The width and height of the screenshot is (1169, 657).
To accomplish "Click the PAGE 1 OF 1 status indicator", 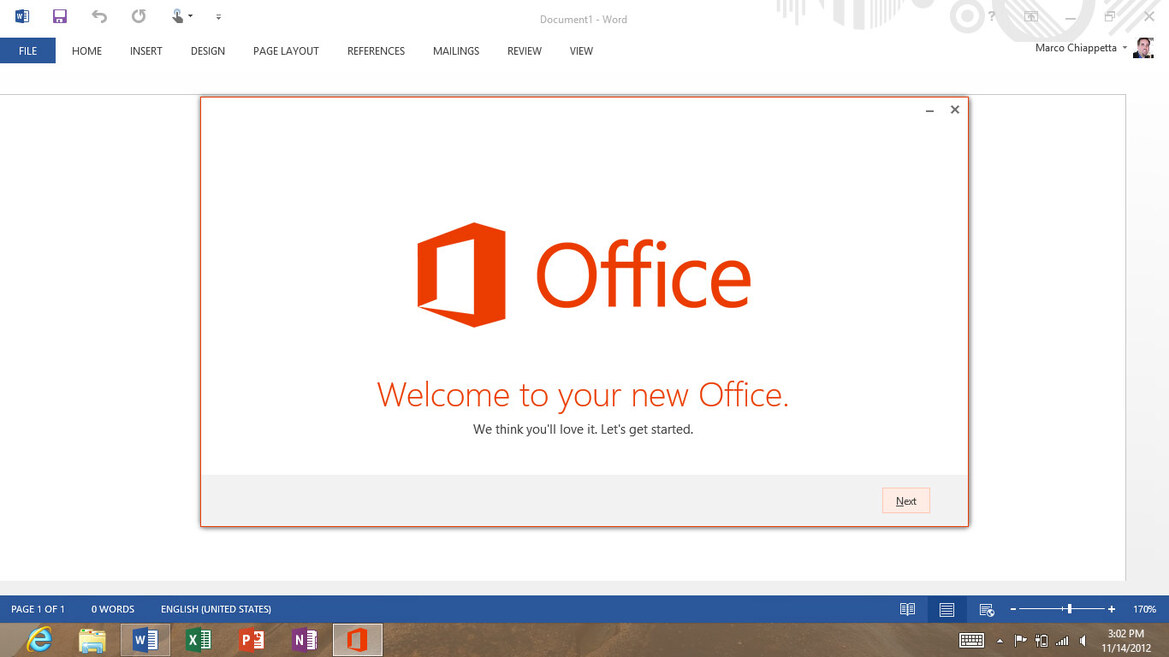I will coord(38,609).
